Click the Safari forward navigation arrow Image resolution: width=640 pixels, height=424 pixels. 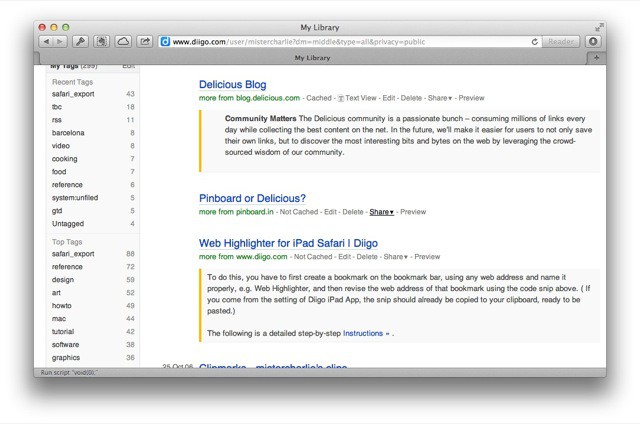coord(61,42)
